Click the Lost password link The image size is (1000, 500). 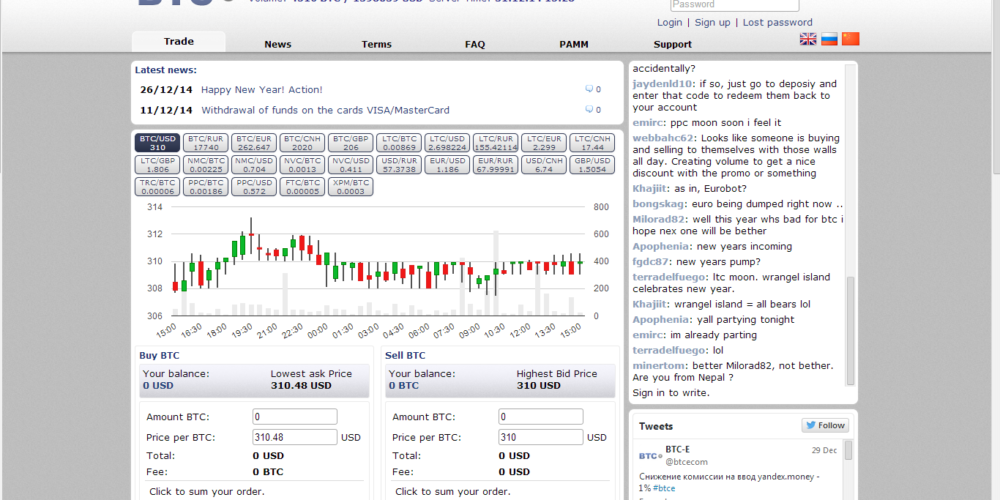click(777, 22)
